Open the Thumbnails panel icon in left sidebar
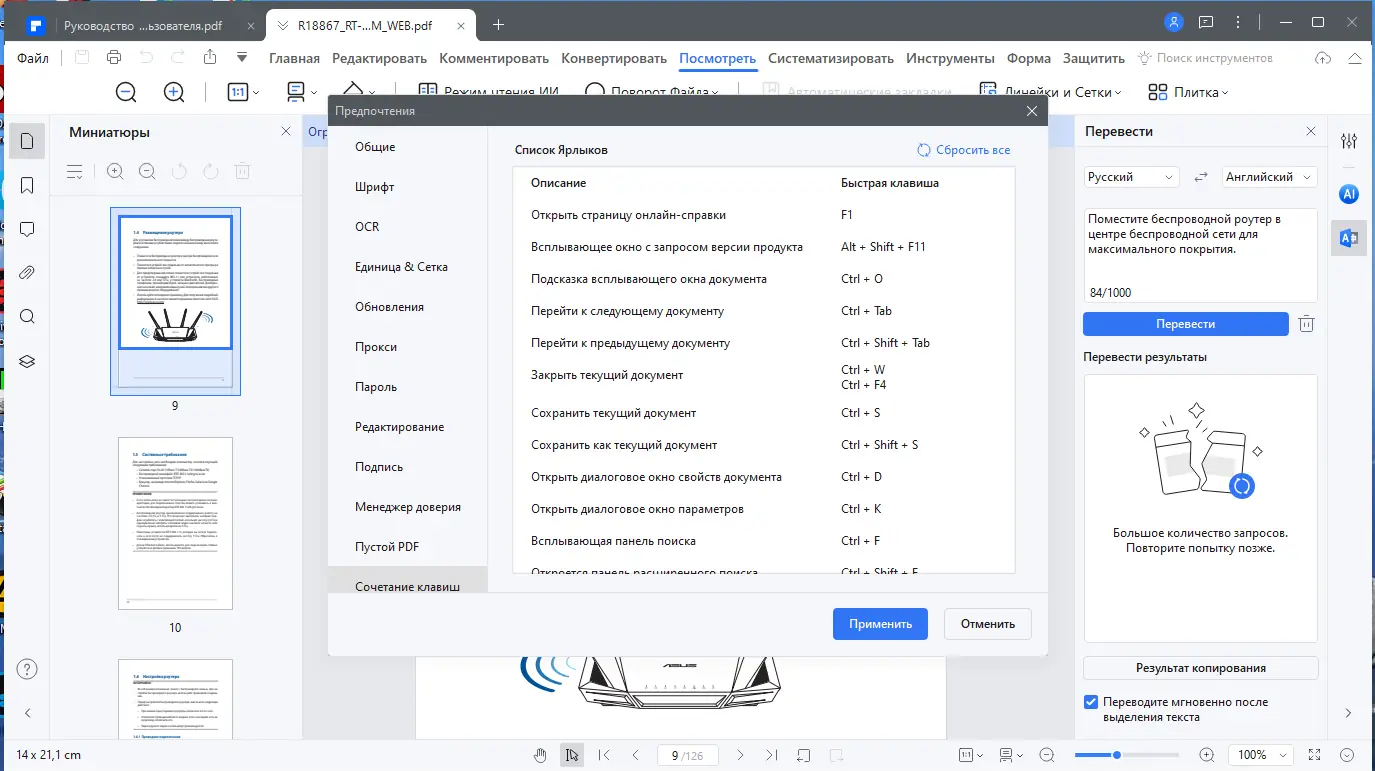 (27, 141)
